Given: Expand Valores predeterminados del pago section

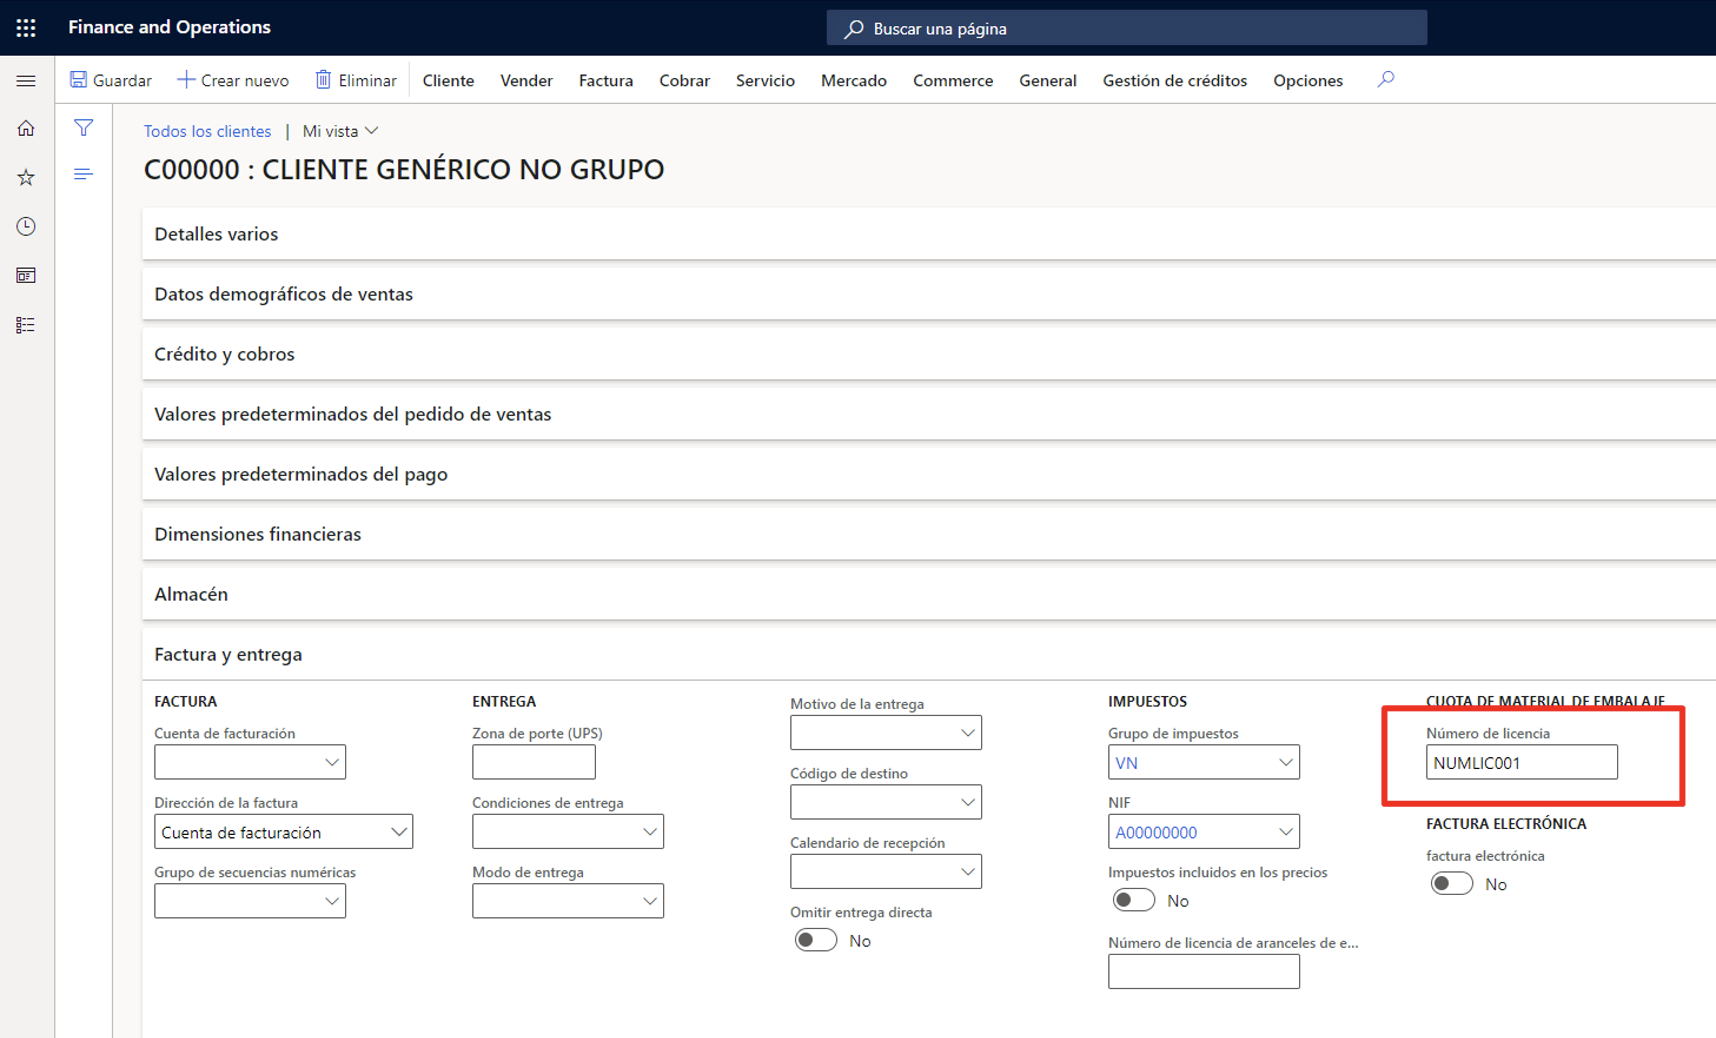Looking at the screenshot, I should (x=929, y=474).
